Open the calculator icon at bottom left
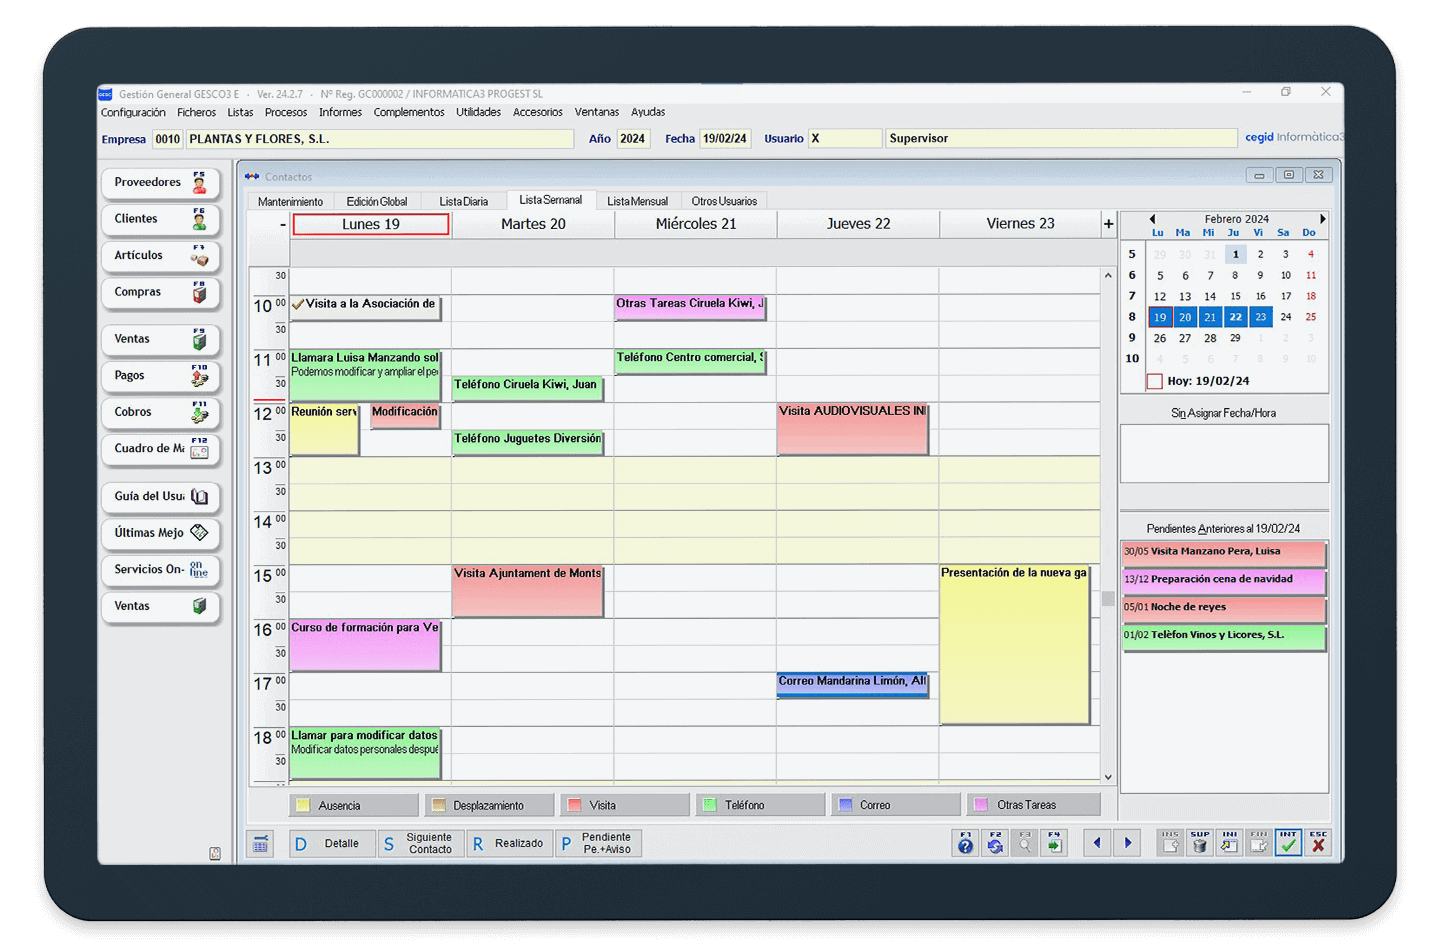Viewport: 1440px width, 950px height. (260, 844)
